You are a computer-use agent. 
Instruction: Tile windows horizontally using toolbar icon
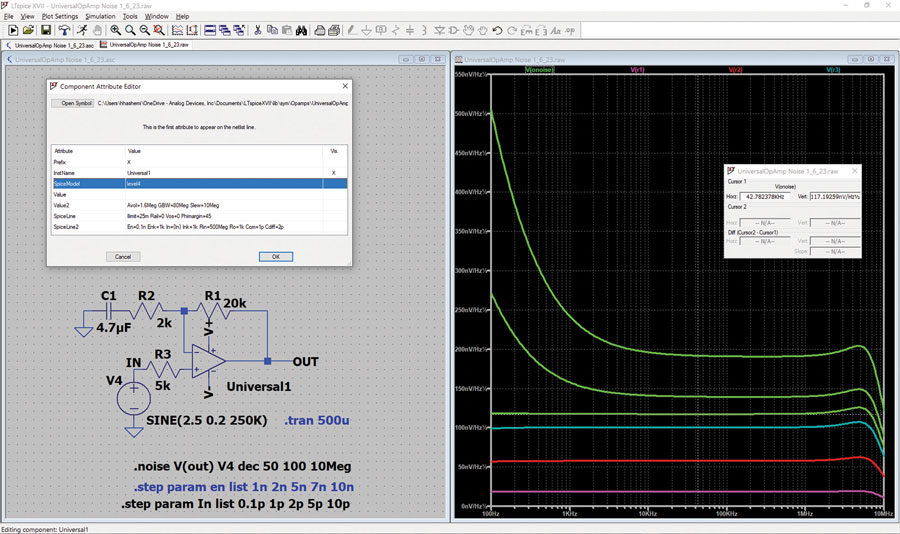(x=211, y=30)
